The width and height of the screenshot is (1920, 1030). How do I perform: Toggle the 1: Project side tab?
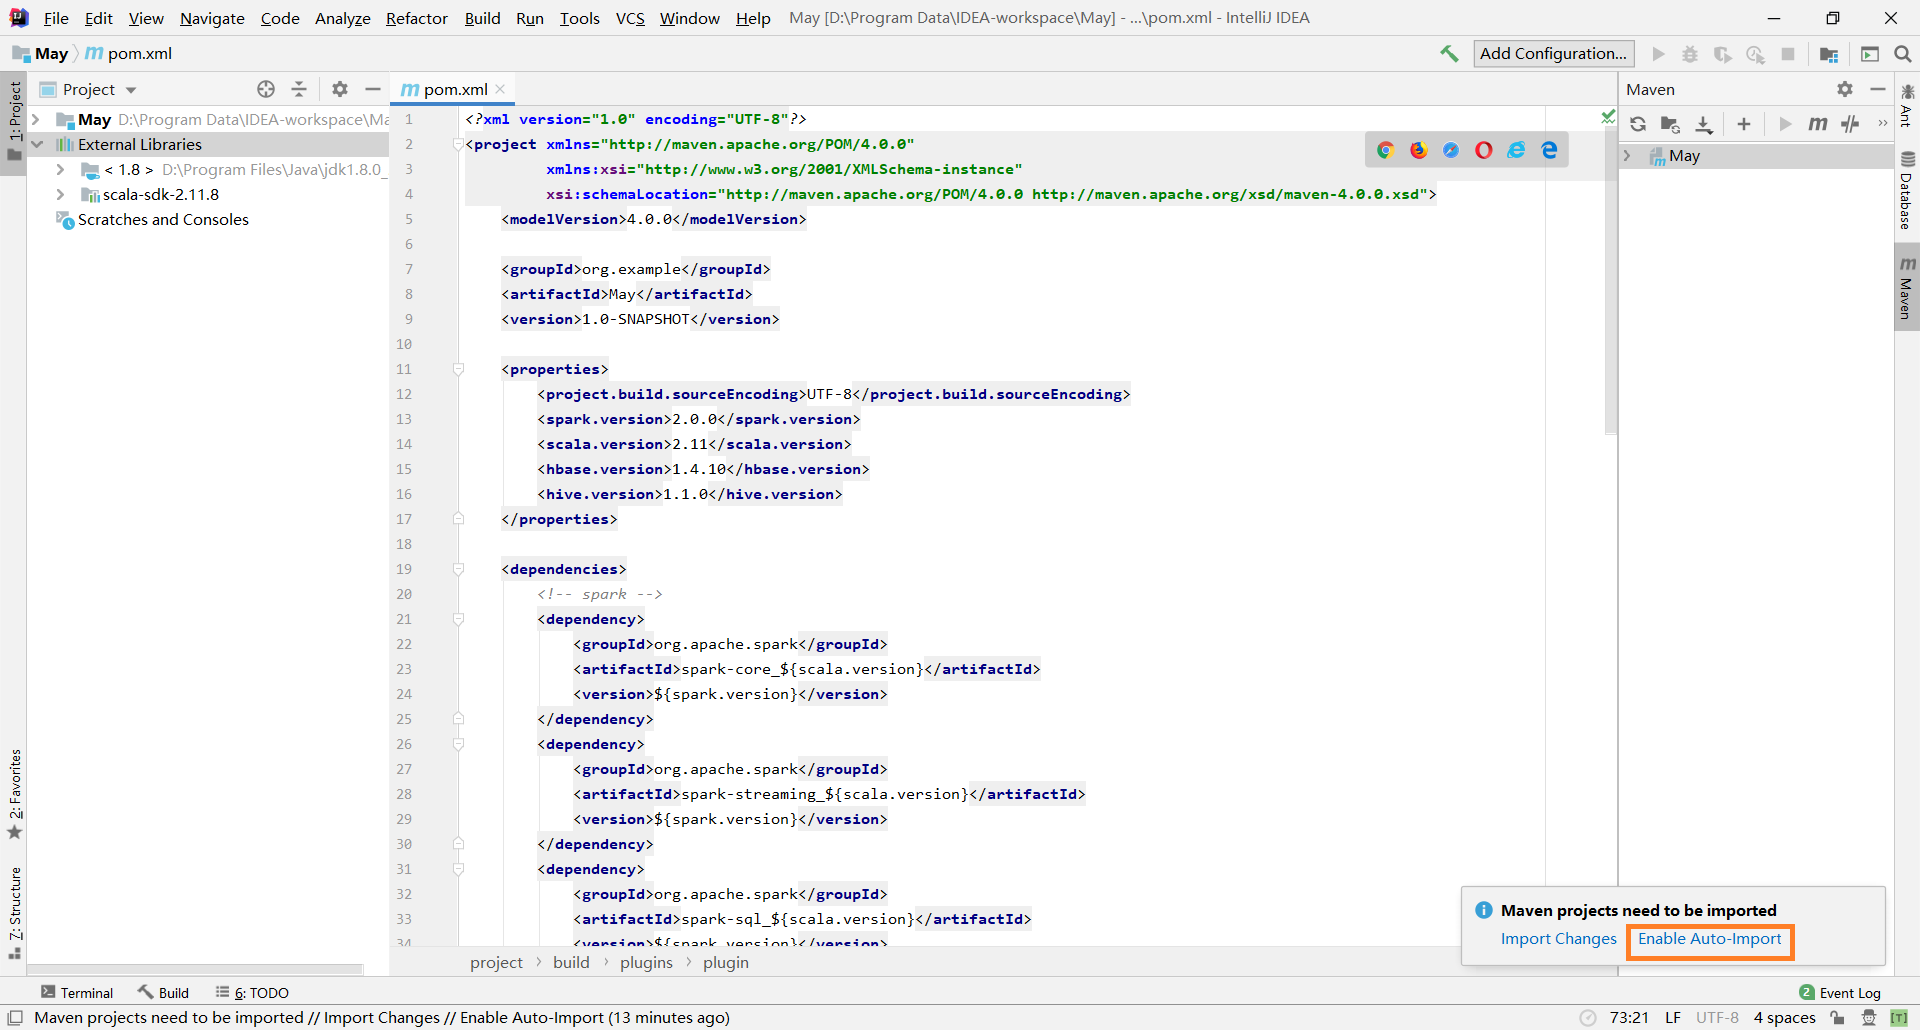click(x=14, y=122)
